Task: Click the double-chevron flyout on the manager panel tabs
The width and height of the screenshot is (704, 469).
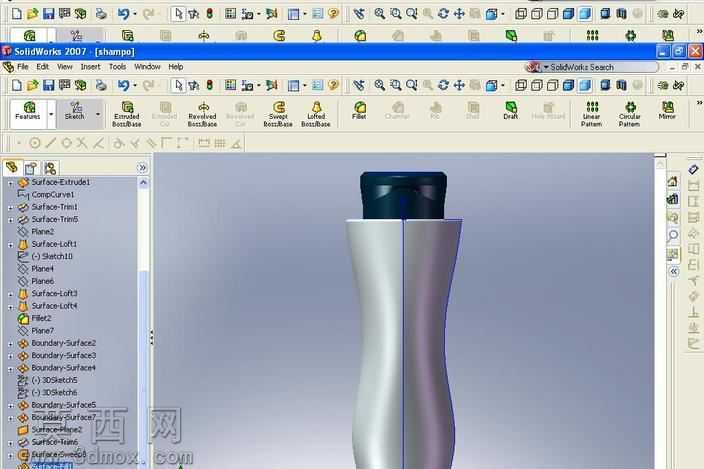Action: coord(142,168)
